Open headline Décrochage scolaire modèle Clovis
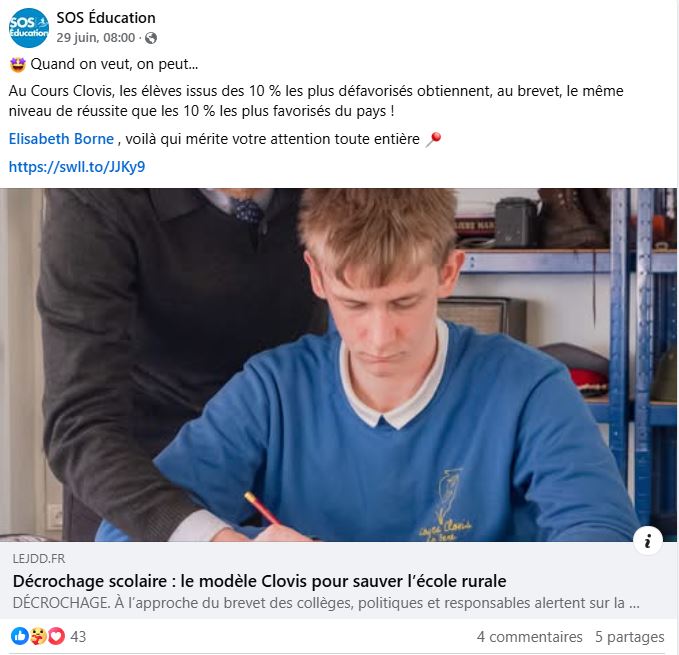The image size is (679, 655). pyautogui.click(x=259, y=581)
